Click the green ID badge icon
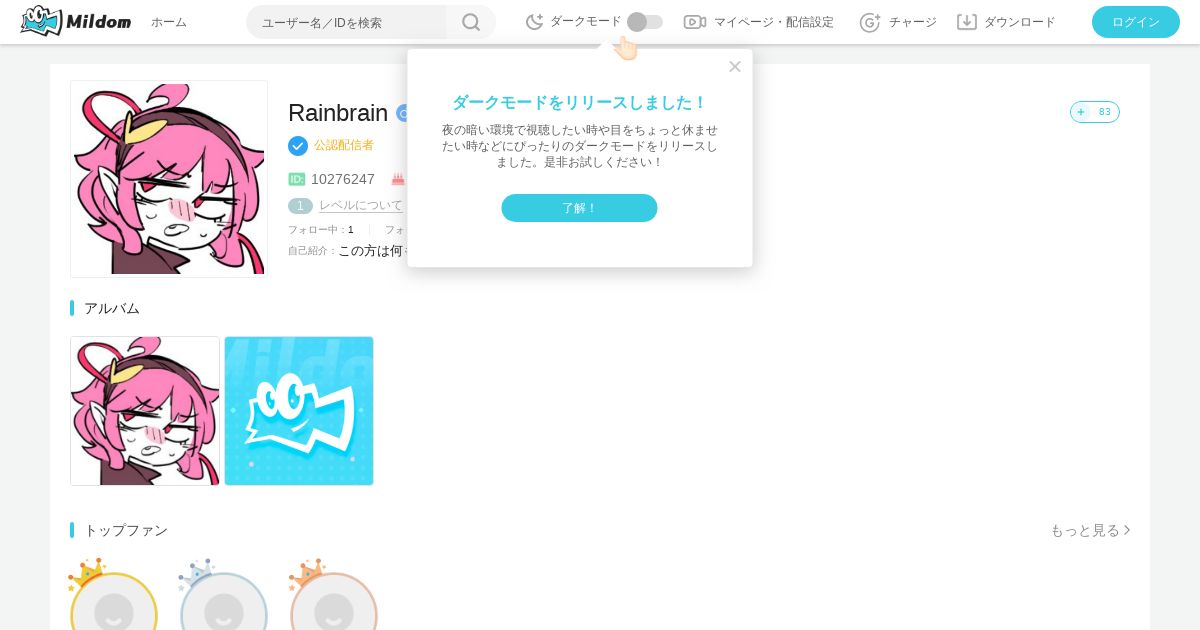This screenshot has height=630, width=1200. coord(297,179)
